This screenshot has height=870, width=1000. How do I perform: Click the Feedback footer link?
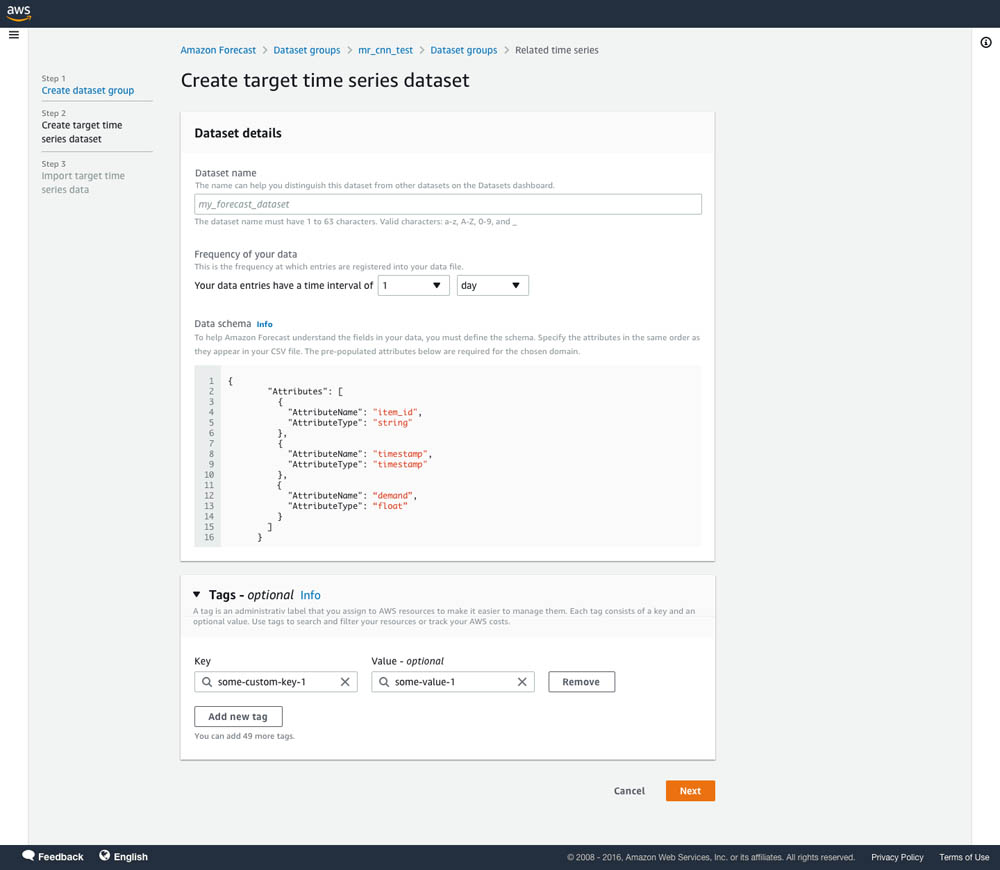tap(61, 857)
